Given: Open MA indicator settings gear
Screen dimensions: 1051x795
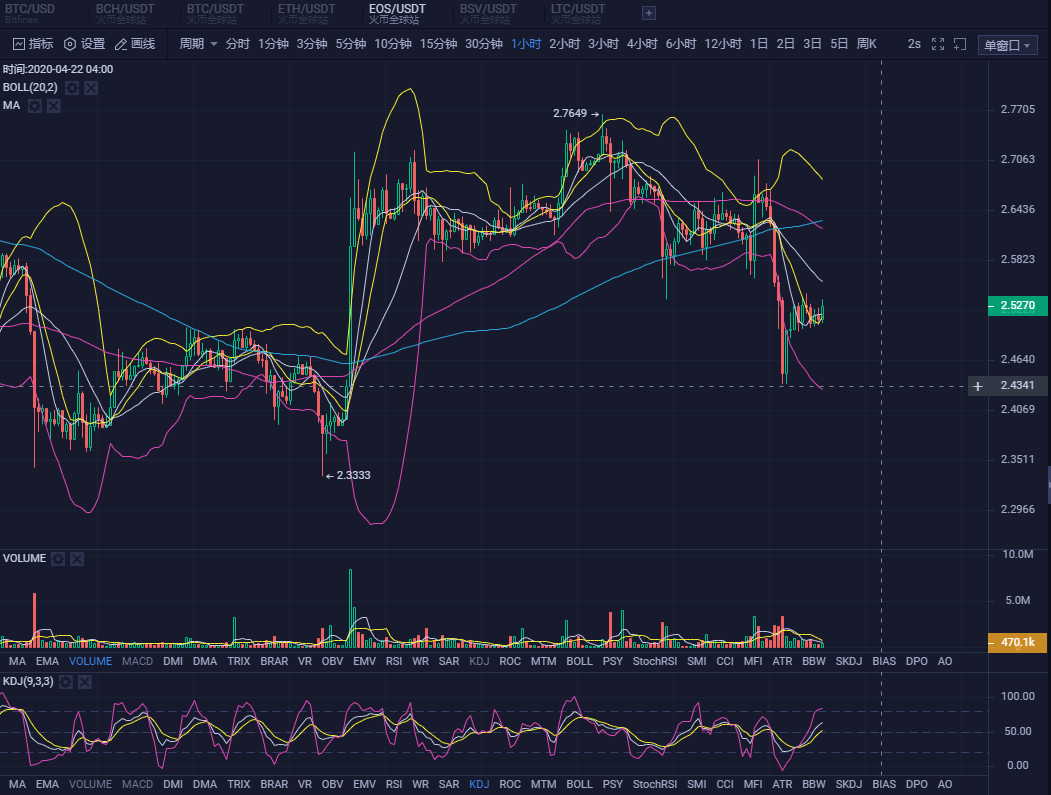Looking at the screenshot, I should point(35,105).
